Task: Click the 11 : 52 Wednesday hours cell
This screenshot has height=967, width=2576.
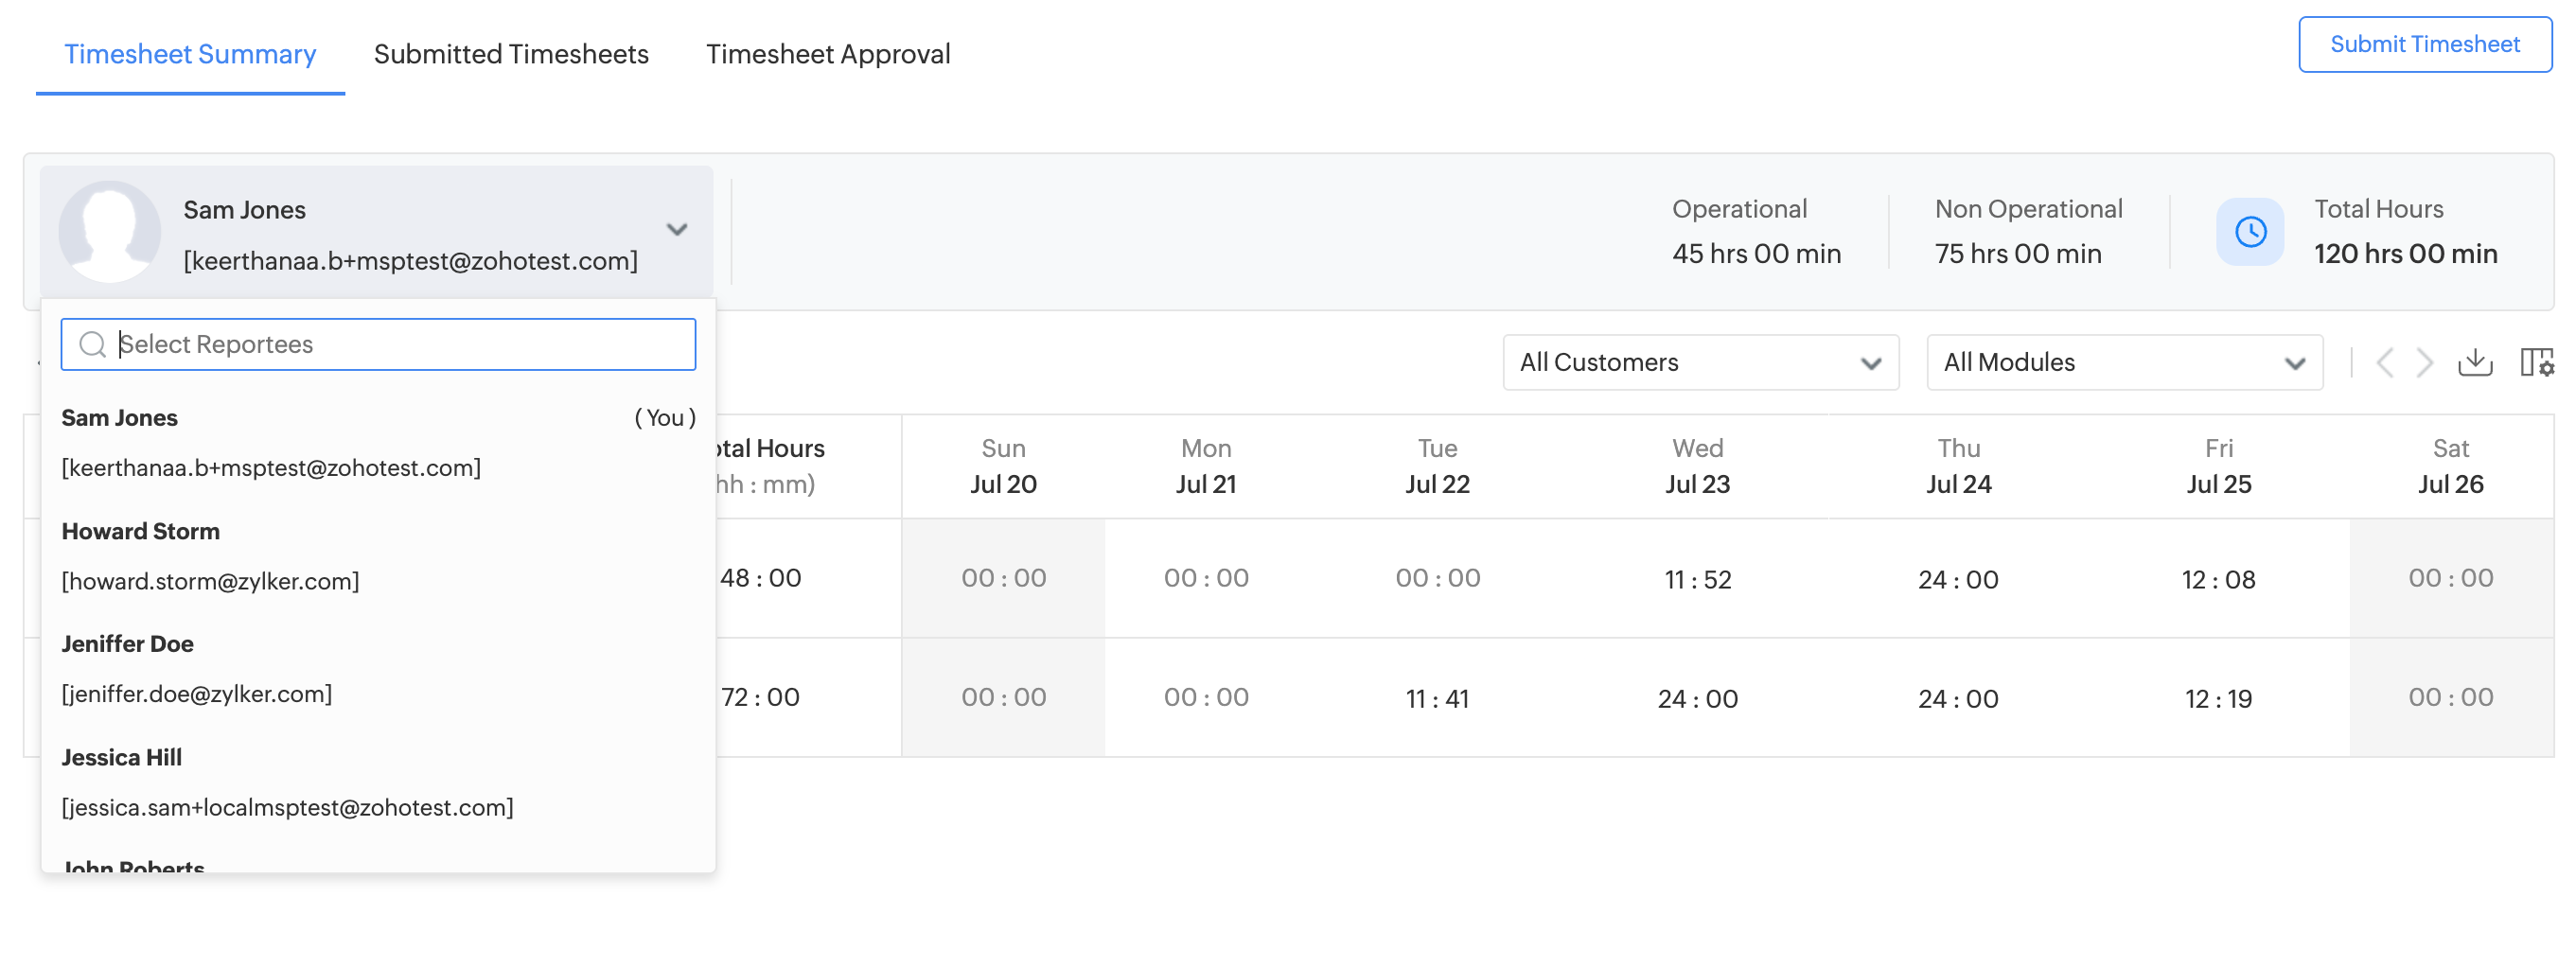Action: click(x=1697, y=579)
